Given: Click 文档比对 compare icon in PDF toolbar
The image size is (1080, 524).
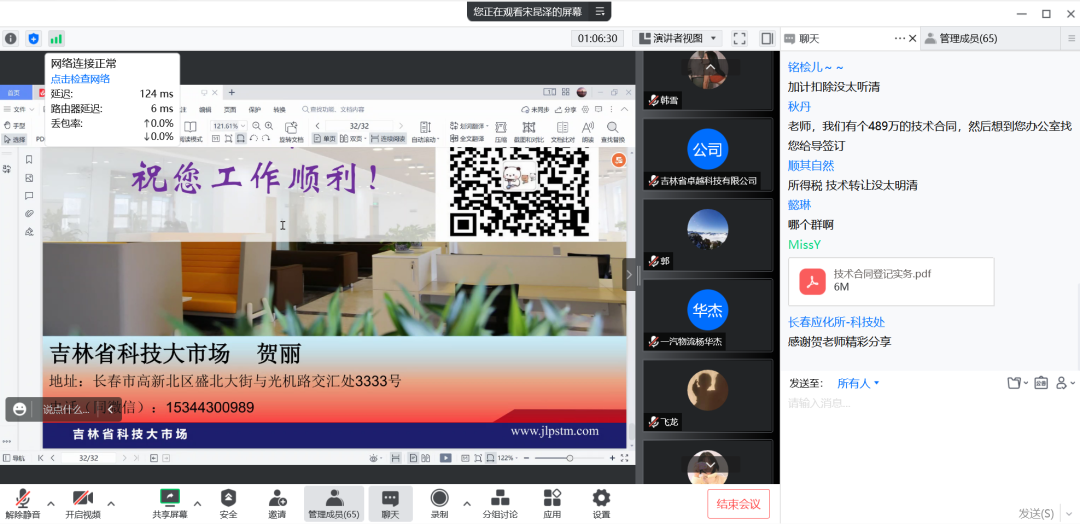Looking at the screenshot, I should [562, 132].
